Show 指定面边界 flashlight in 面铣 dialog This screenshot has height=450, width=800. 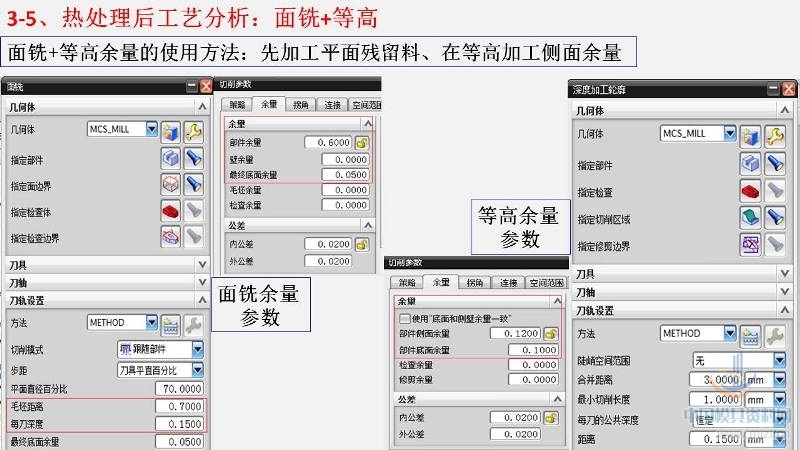click(x=193, y=185)
